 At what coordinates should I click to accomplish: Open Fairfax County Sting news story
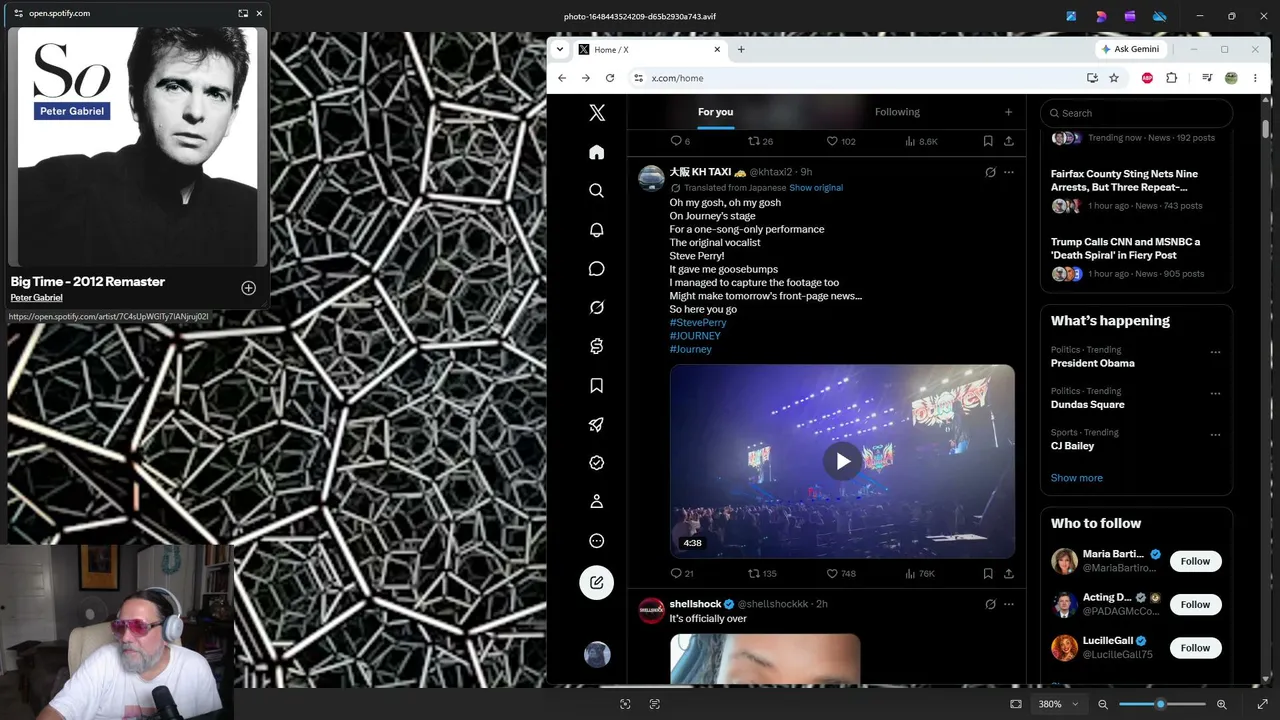coord(1124,180)
